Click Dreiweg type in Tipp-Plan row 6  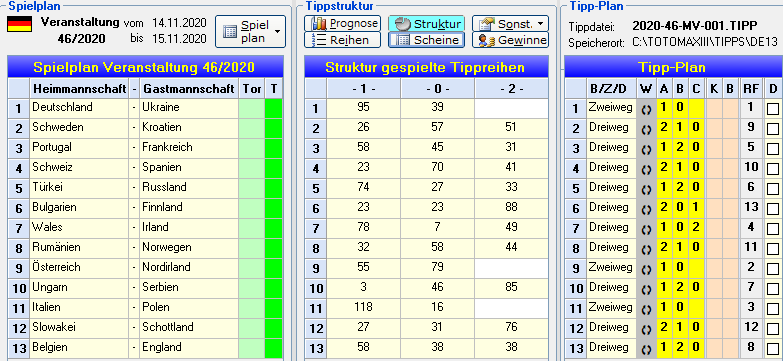(611, 208)
